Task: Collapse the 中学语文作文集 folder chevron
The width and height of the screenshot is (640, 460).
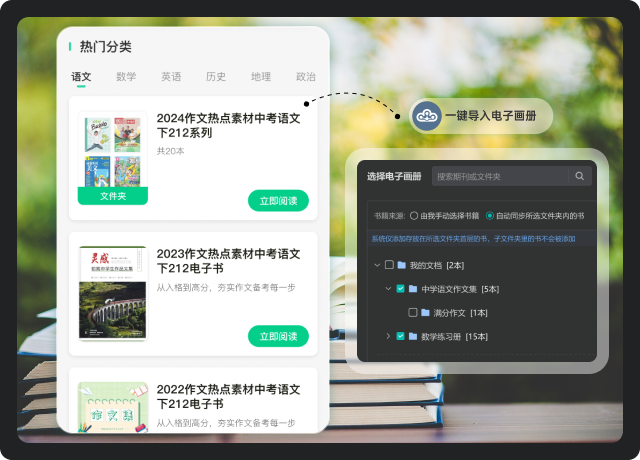Action: tap(388, 289)
